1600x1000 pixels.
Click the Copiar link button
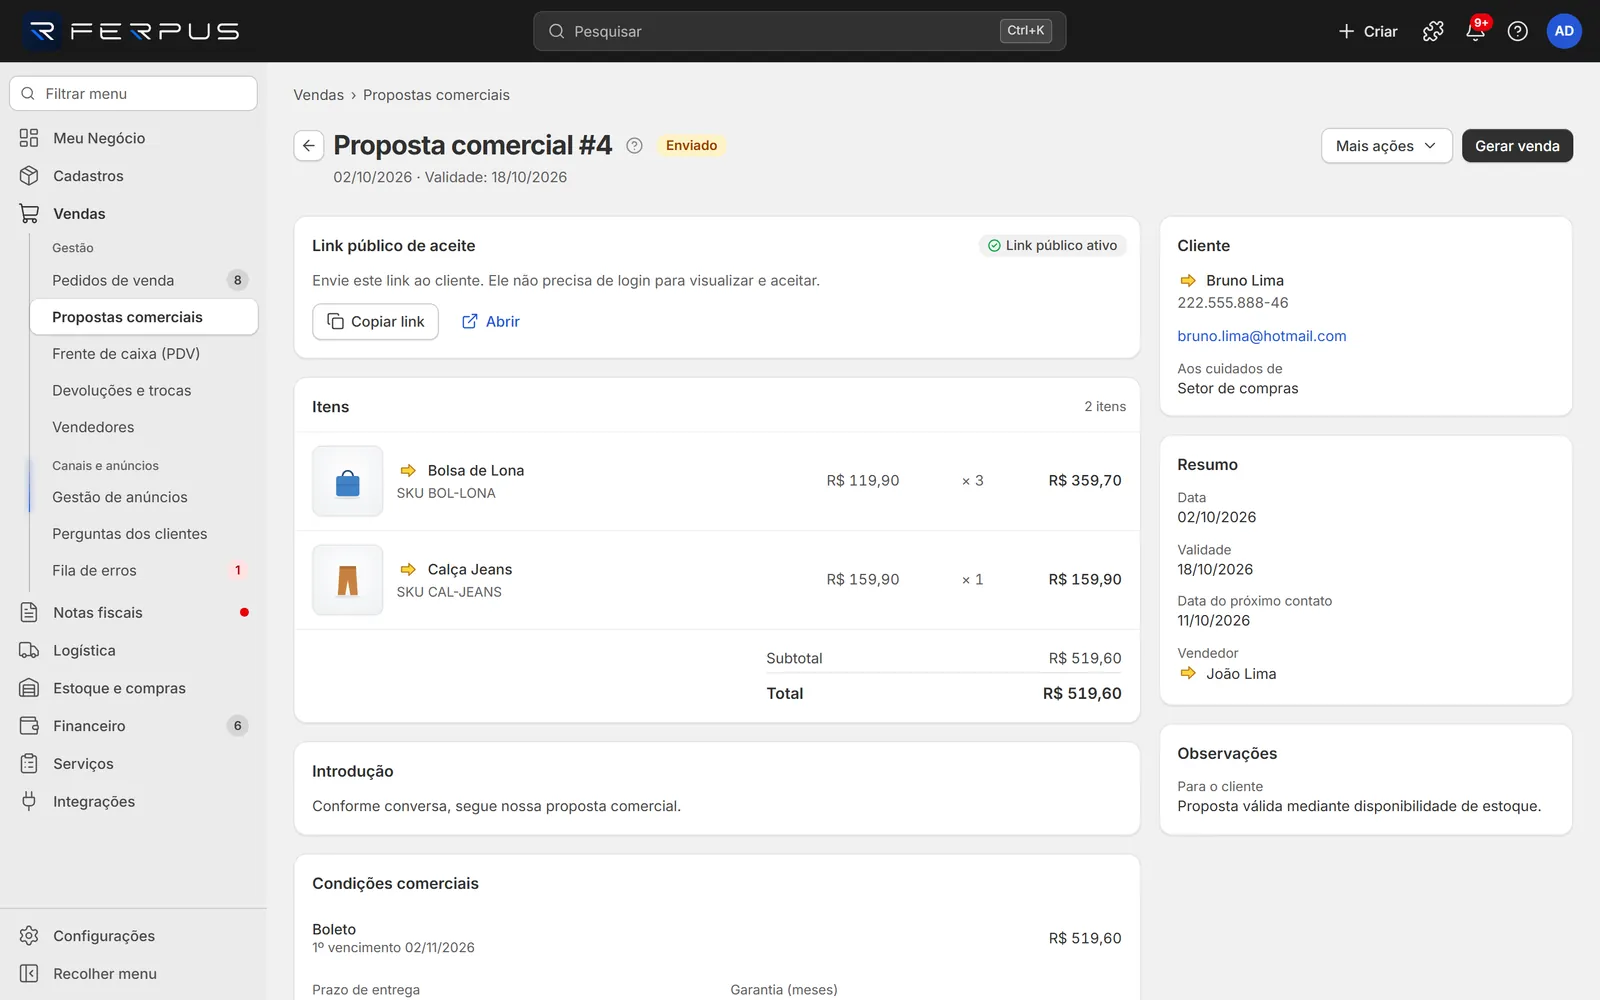375,322
